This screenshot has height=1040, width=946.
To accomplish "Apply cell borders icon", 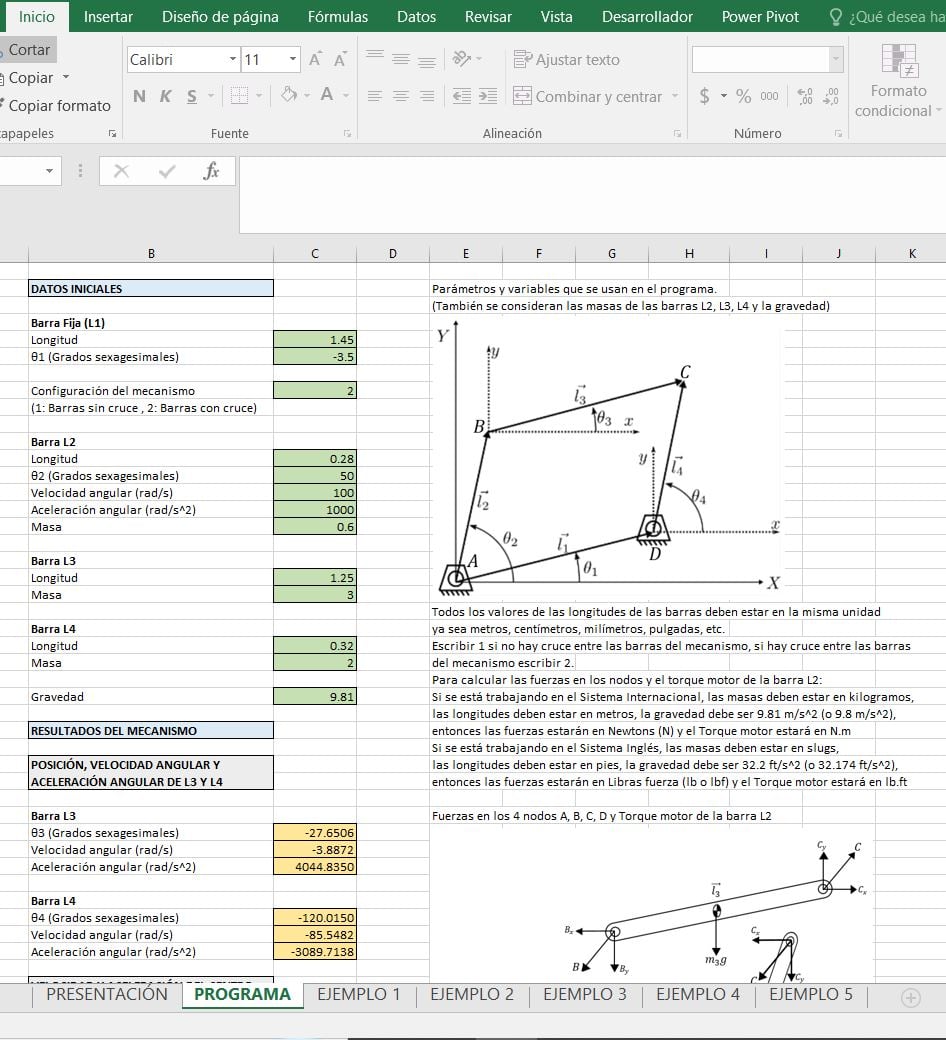I will [239, 96].
